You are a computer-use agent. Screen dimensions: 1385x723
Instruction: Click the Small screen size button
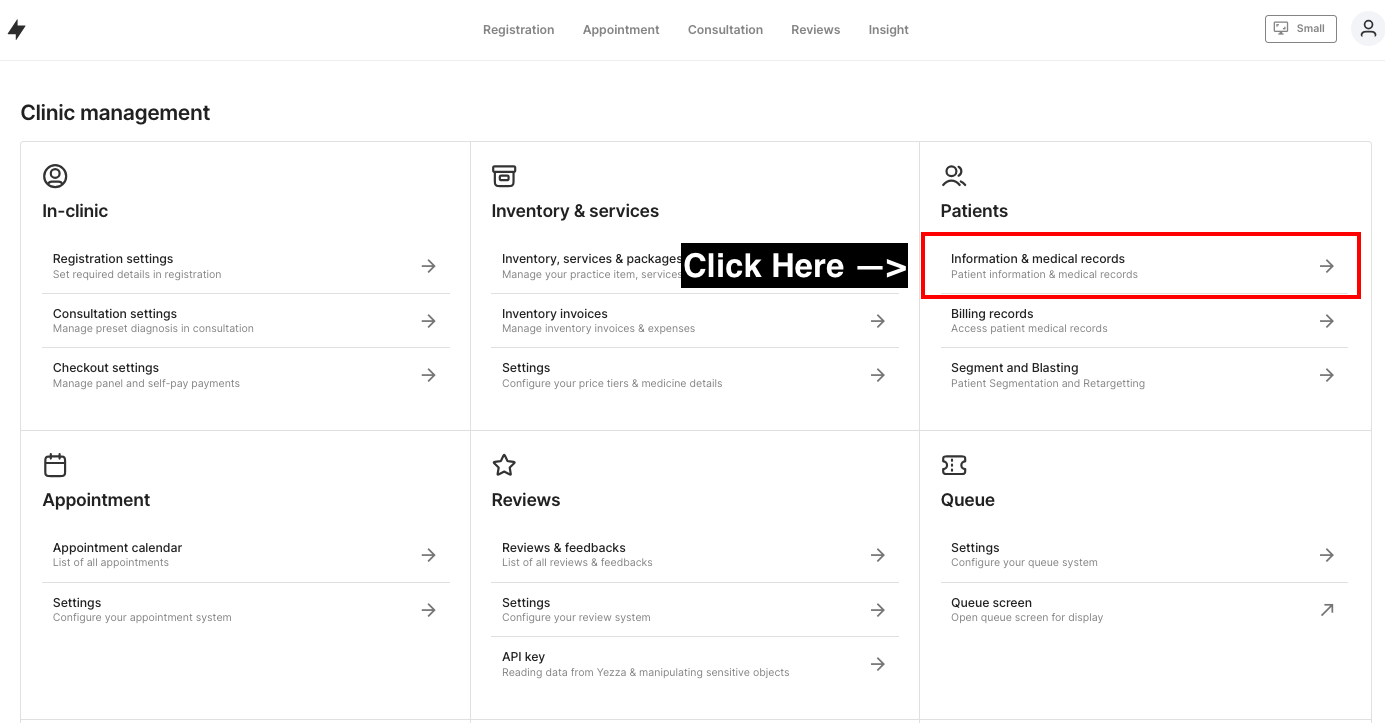pos(1300,29)
